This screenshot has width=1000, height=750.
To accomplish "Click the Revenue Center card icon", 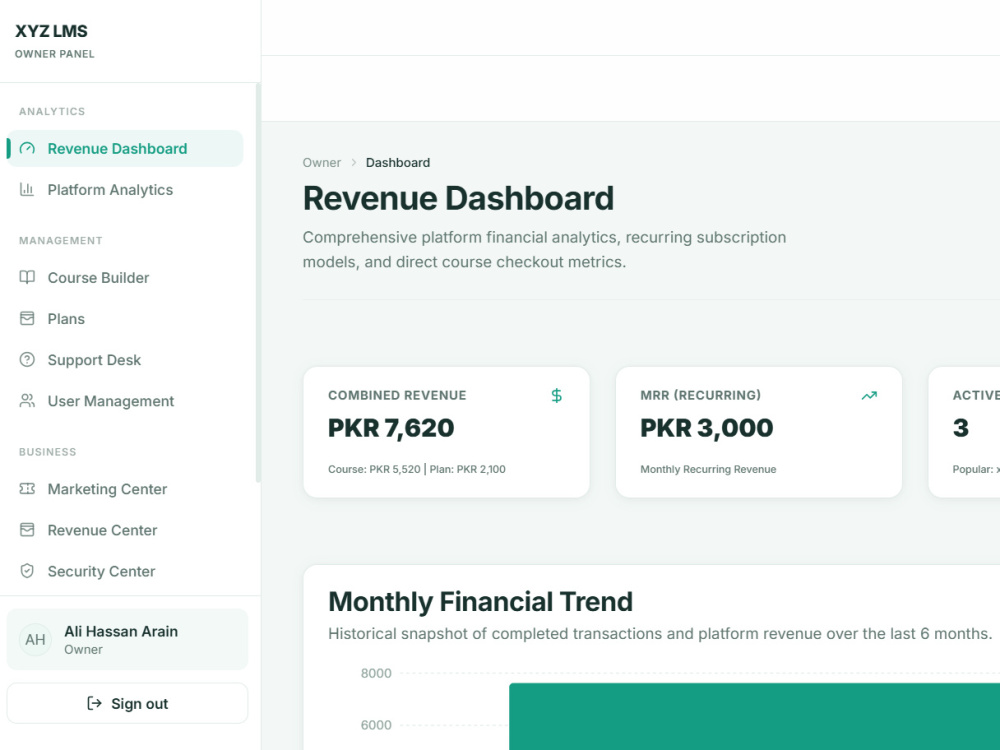I will pos(27,530).
